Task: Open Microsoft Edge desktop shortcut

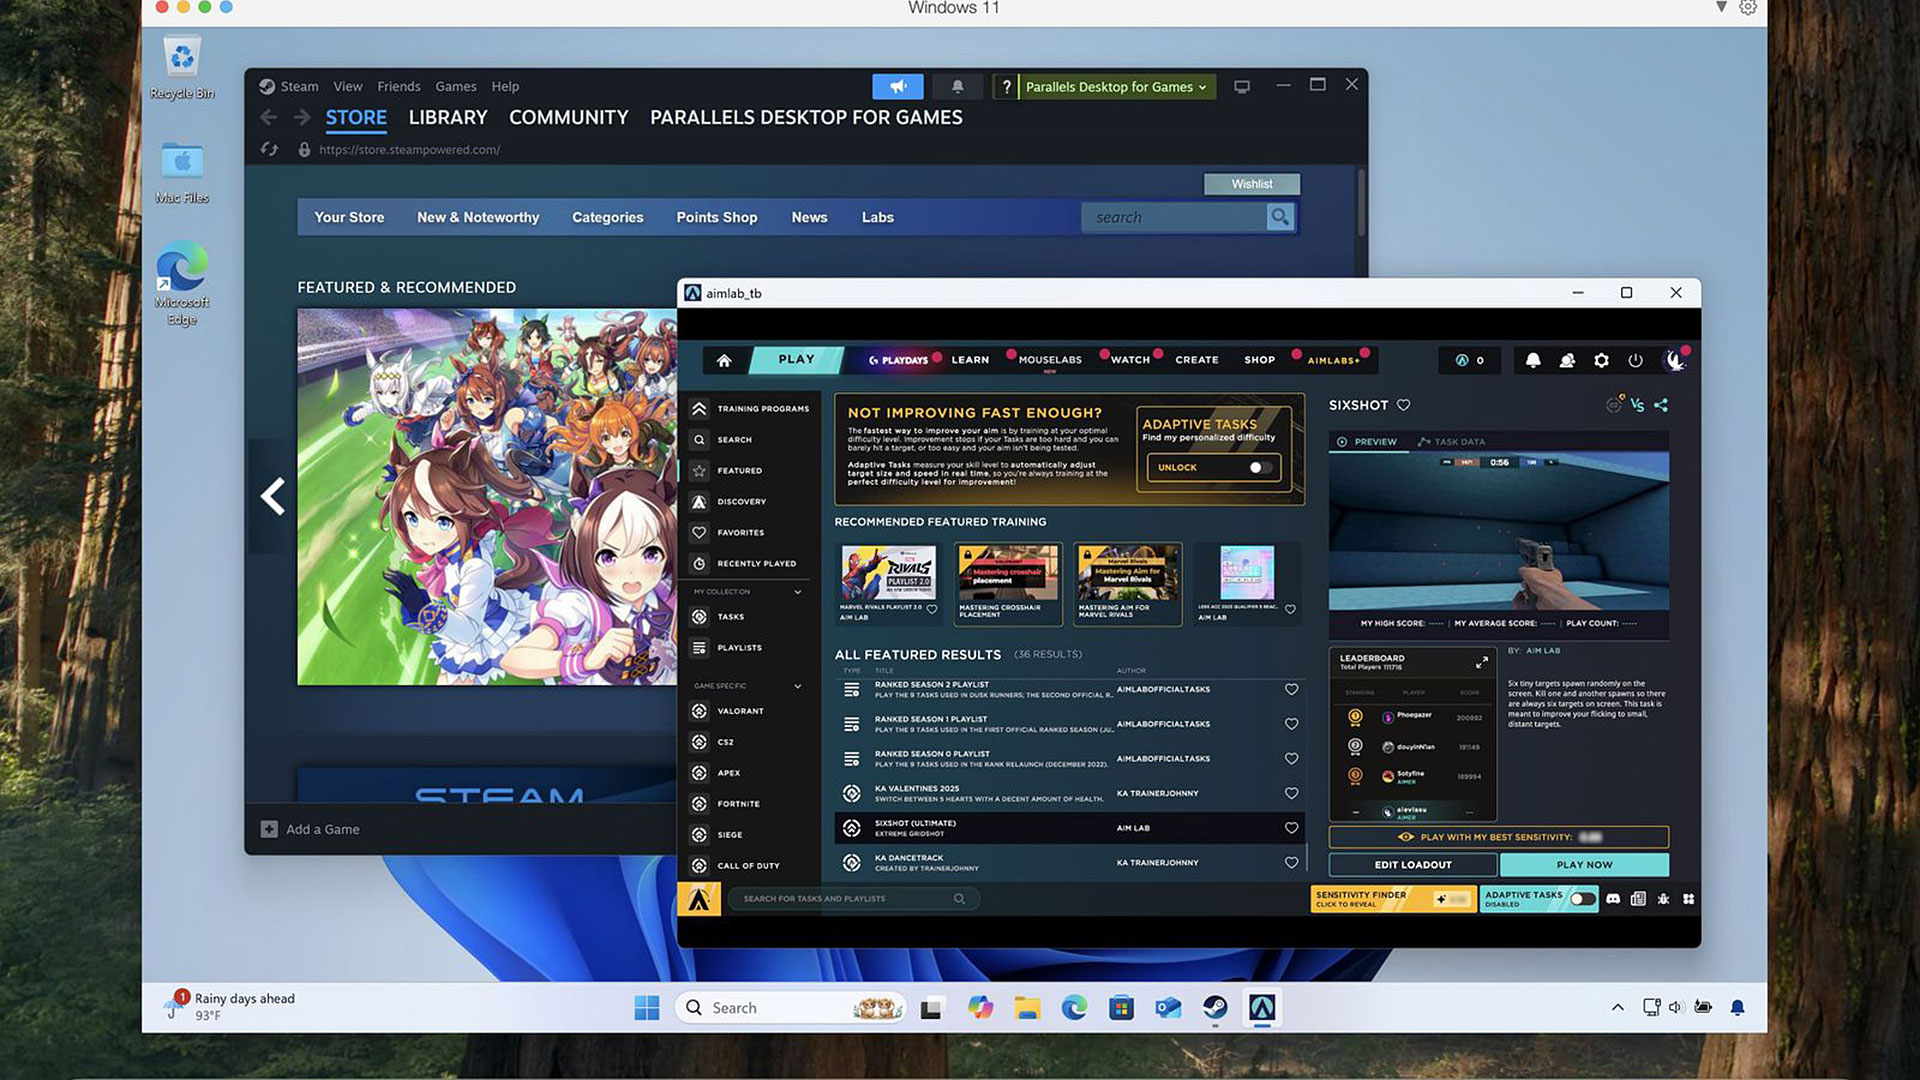Action: [x=182, y=283]
